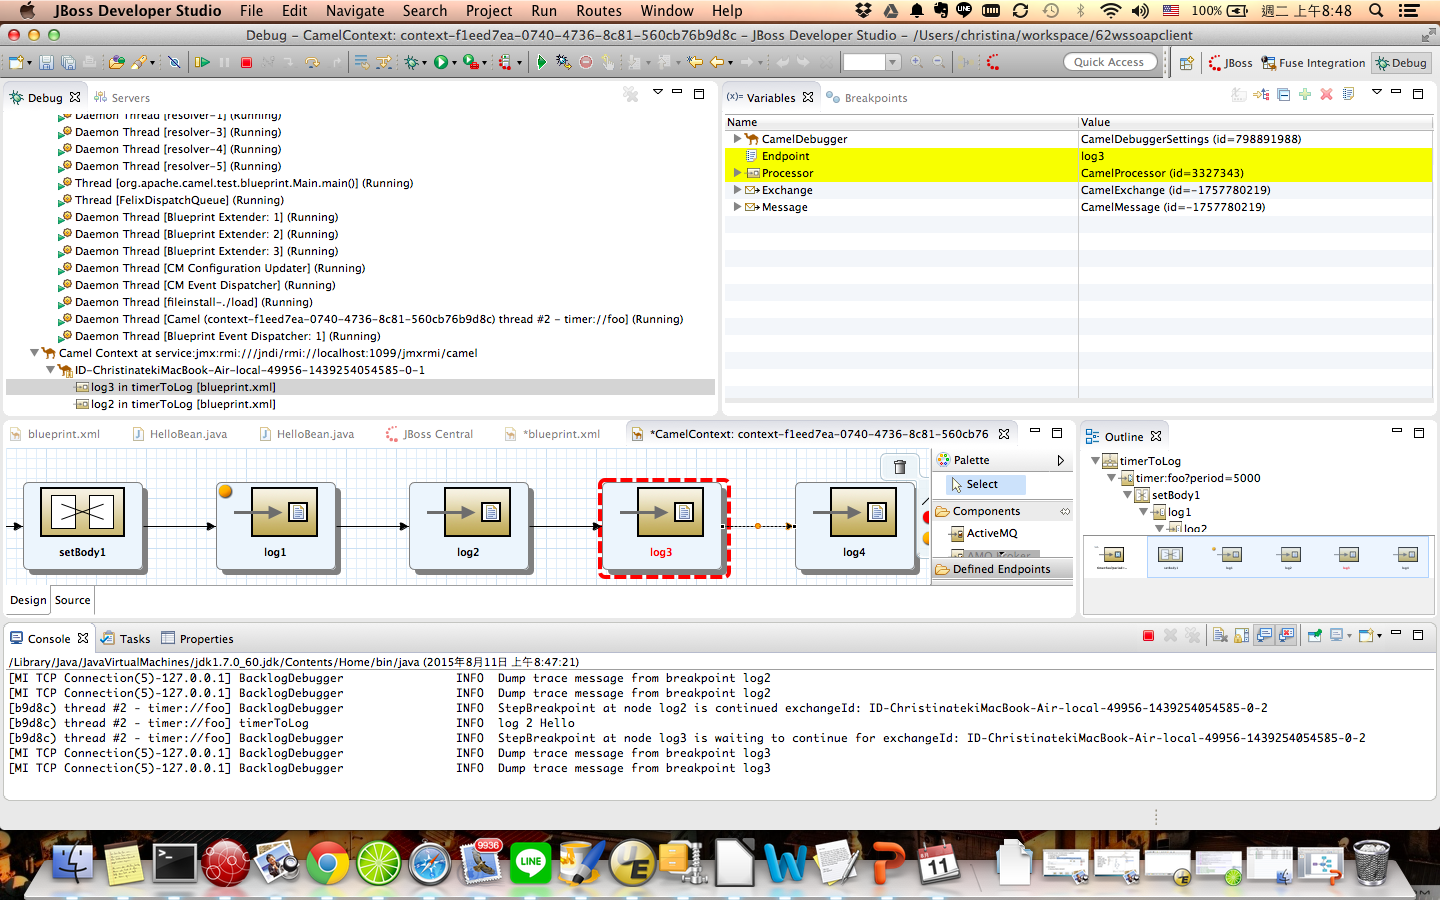1440x900 pixels.
Task: Click the green Add Watch plus icon in Variables
Action: [x=1305, y=94]
